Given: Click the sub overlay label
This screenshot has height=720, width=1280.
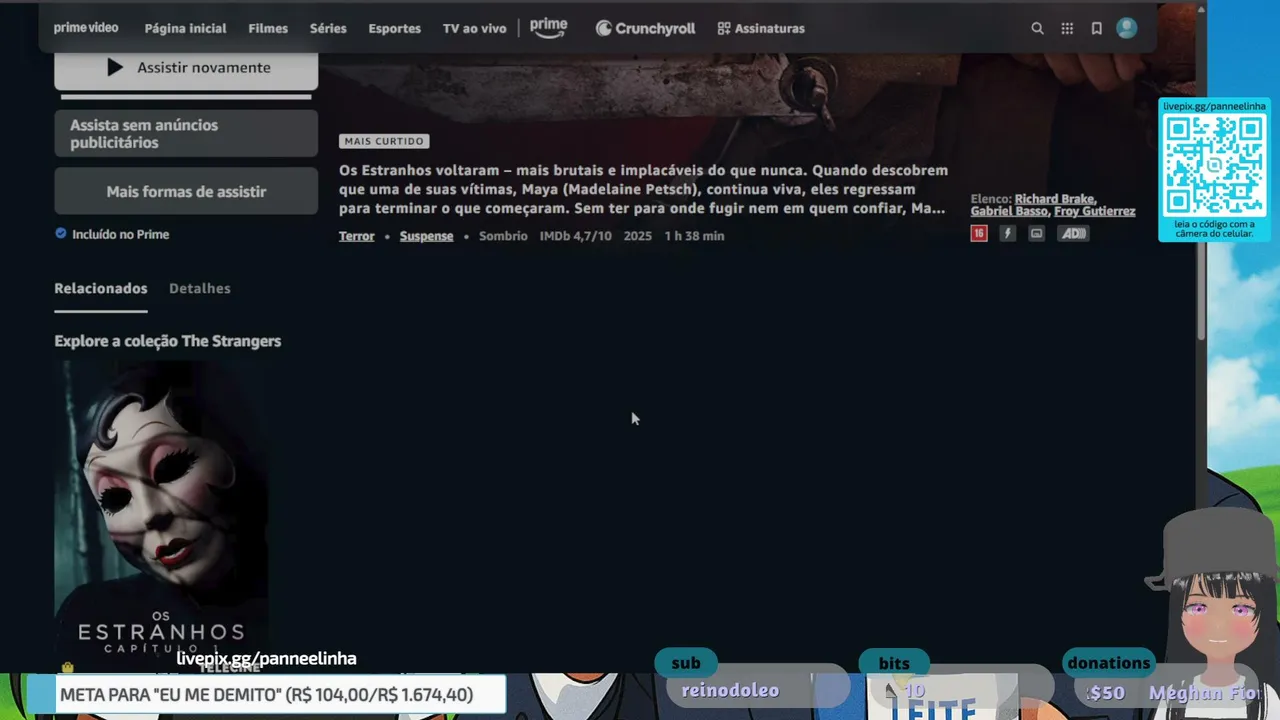Looking at the screenshot, I should click(x=686, y=663).
